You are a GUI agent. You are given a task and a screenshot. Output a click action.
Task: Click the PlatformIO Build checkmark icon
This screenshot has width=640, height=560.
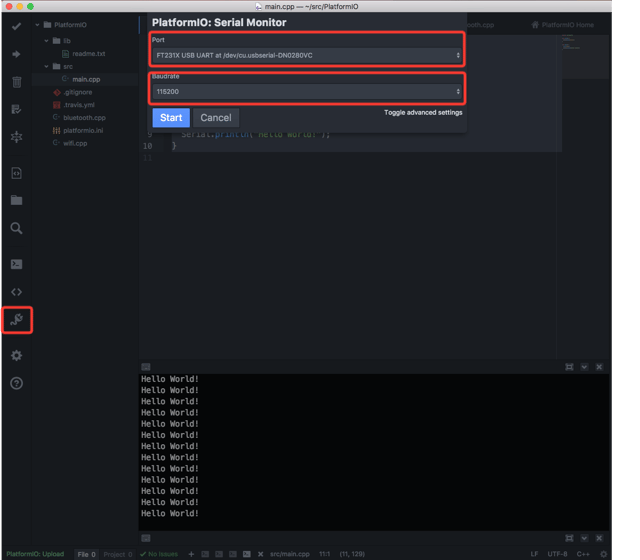pyautogui.click(x=16, y=27)
